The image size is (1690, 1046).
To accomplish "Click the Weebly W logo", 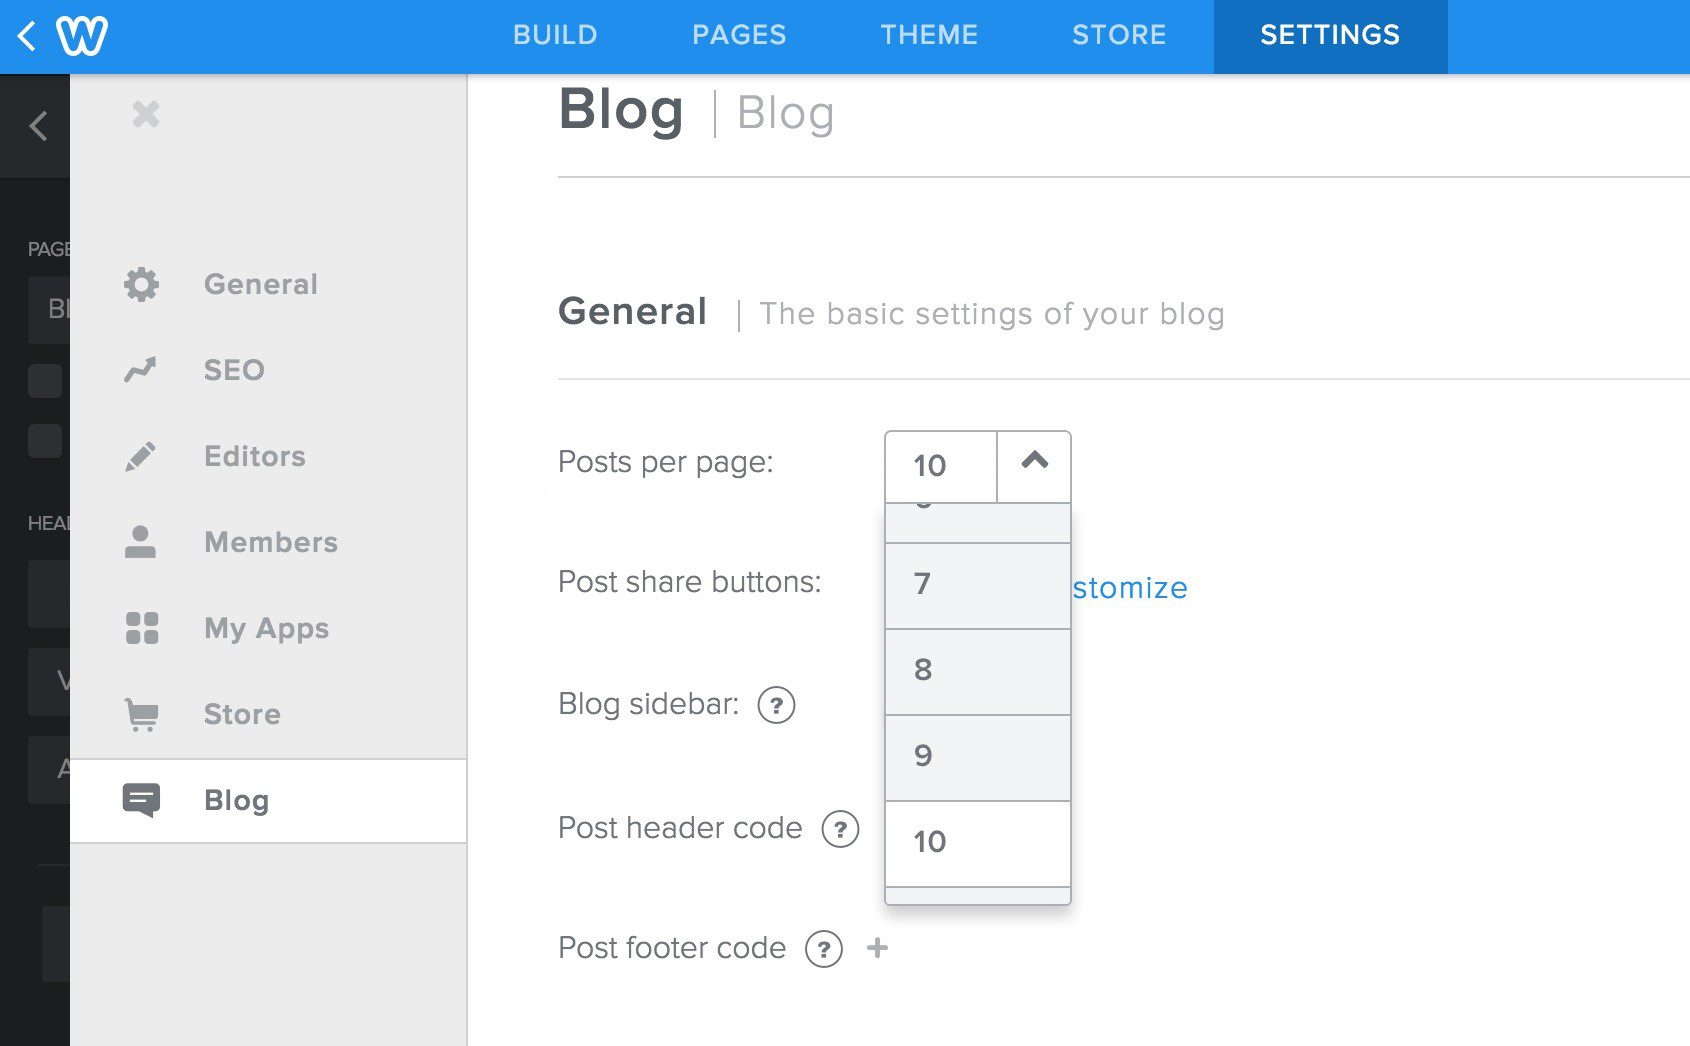I will click(x=83, y=36).
